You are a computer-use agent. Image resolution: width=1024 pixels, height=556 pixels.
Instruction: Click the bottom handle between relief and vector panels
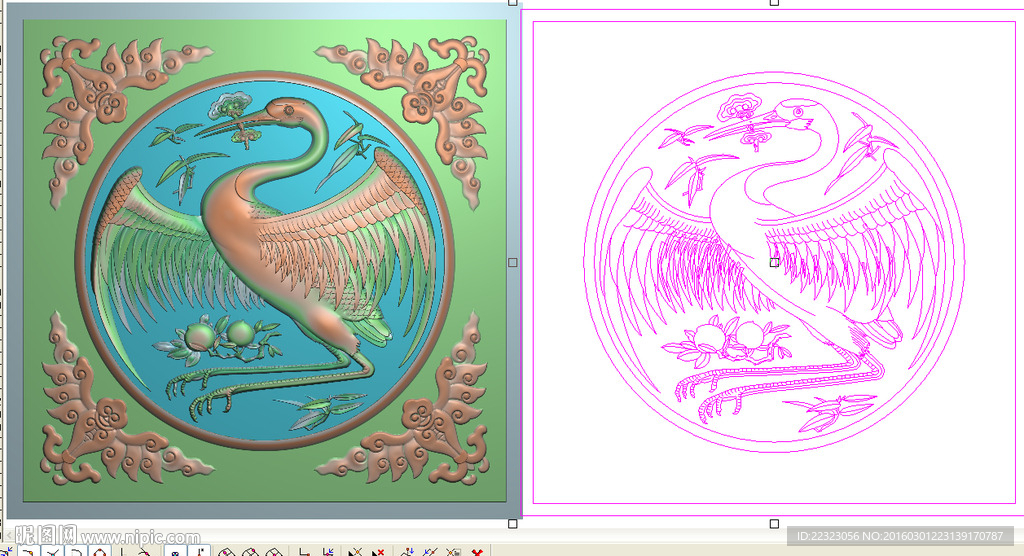tap(513, 523)
